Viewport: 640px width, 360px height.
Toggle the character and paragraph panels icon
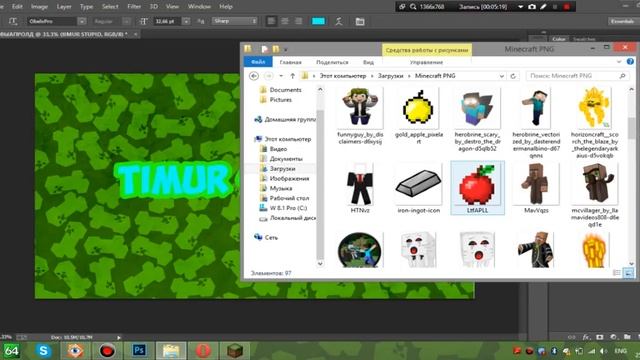(360, 22)
